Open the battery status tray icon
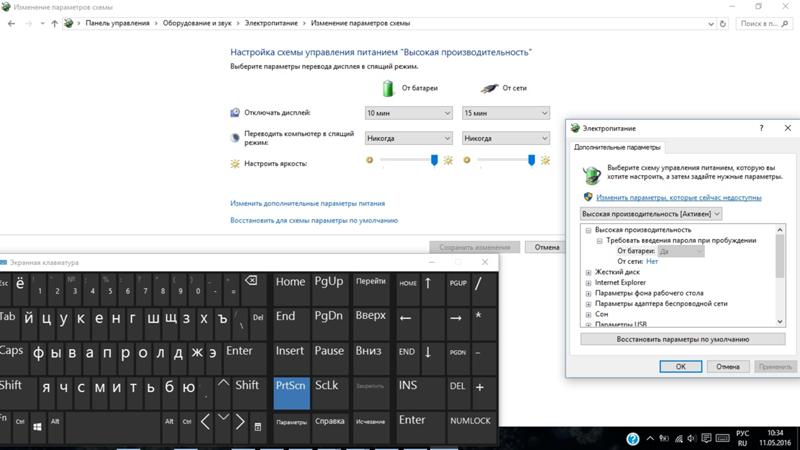800x450 pixels. pos(664,439)
